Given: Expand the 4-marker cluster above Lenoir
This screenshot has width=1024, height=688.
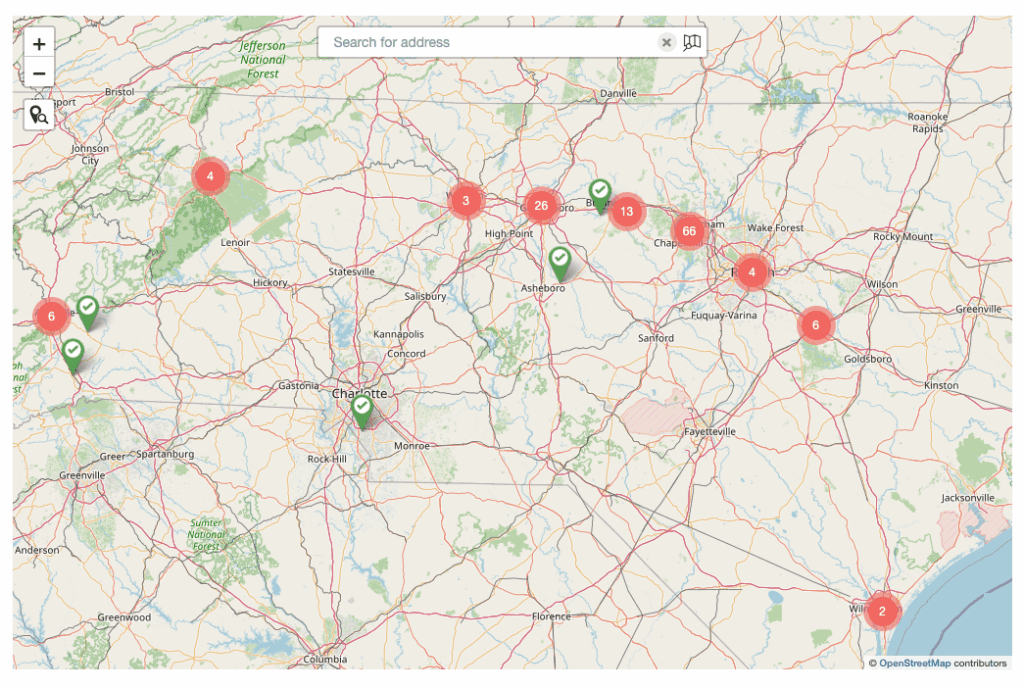Looking at the screenshot, I should pyautogui.click(x=210, y=176).
